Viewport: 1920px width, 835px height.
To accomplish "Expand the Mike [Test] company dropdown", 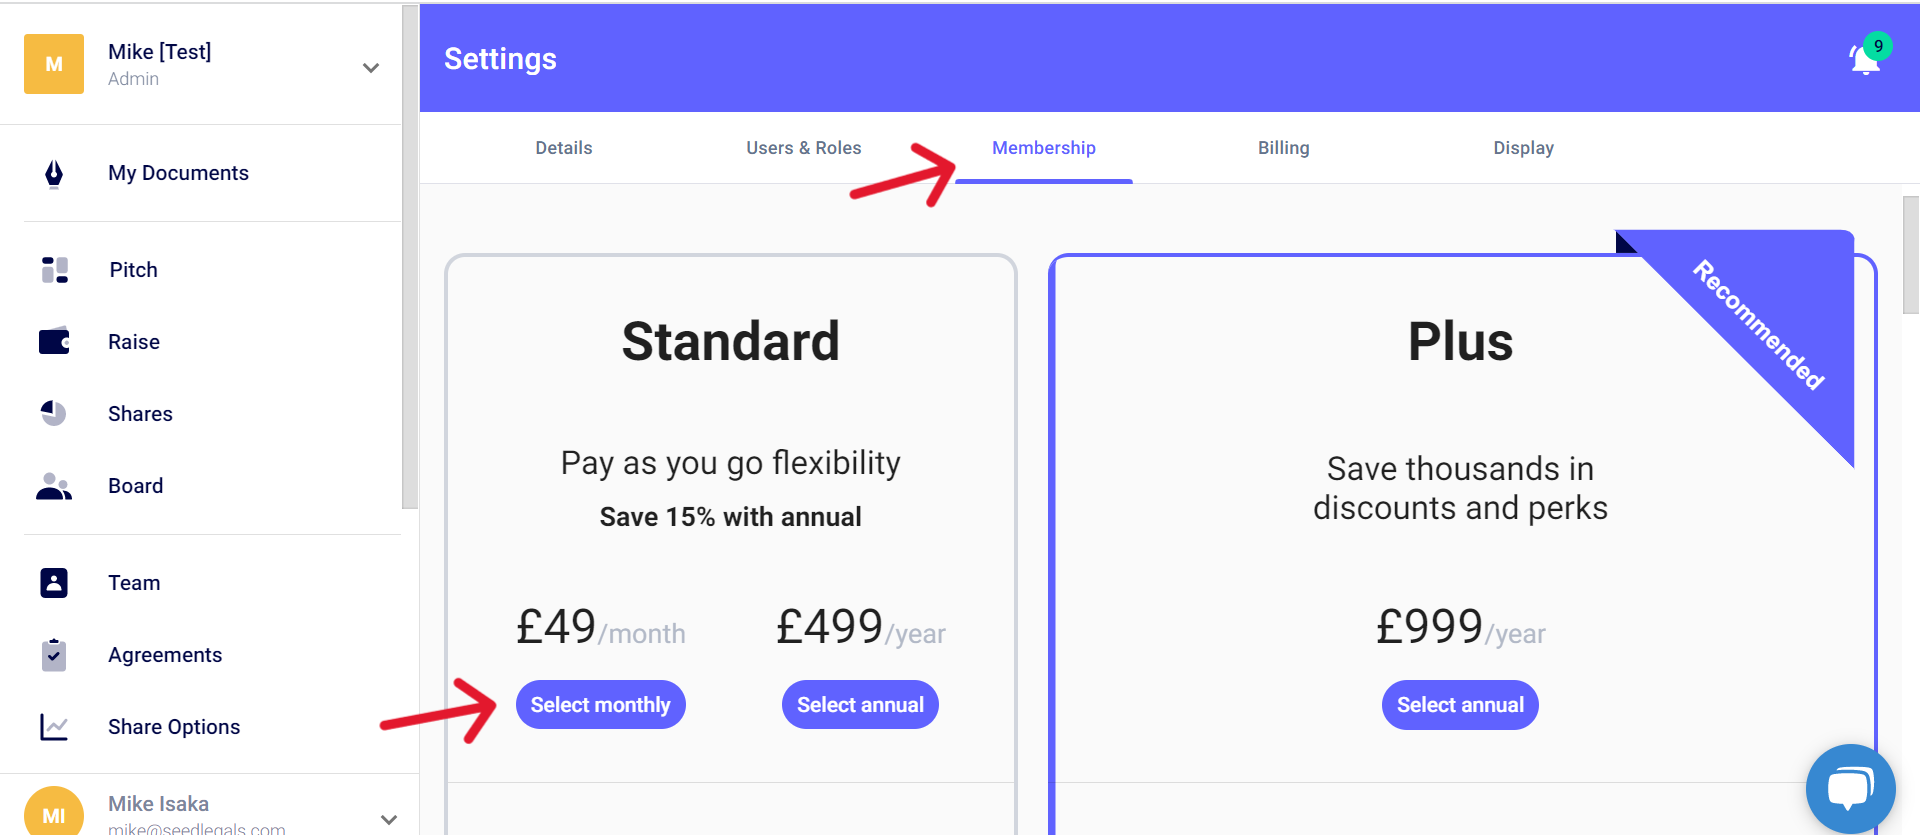I will pyautogui.click(x=371, y=68).
